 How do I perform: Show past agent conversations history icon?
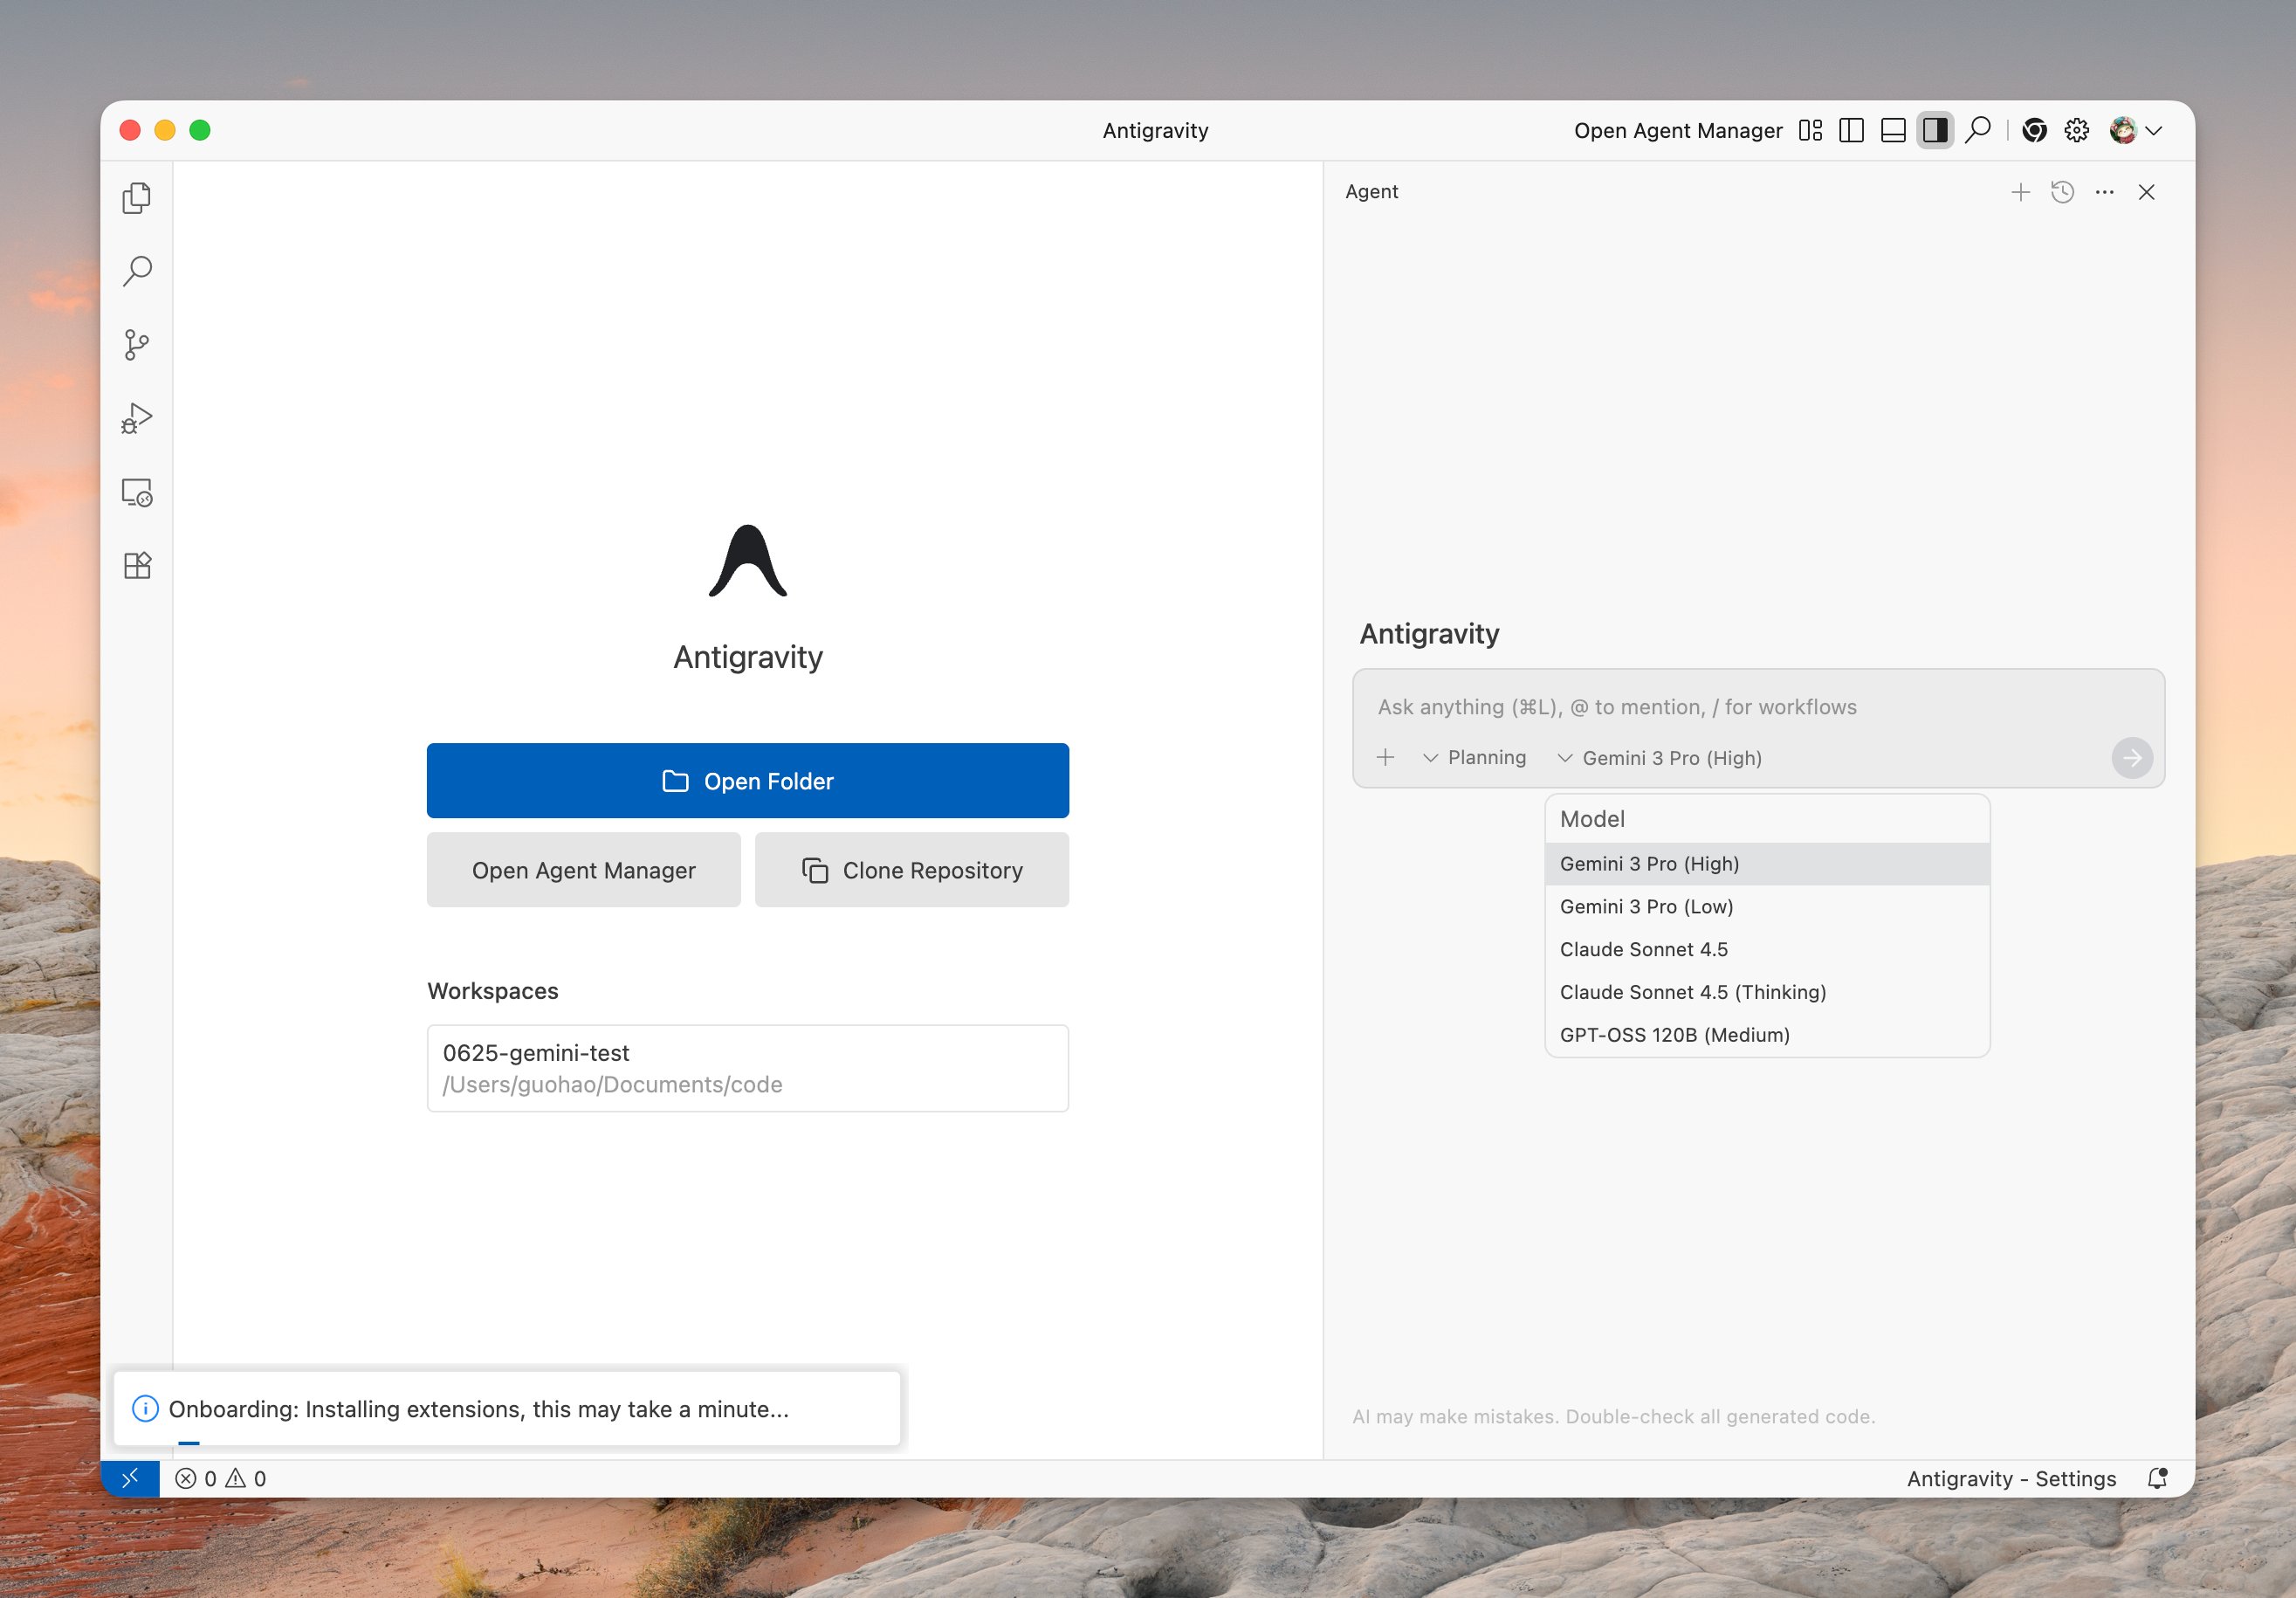(2062, 192)
